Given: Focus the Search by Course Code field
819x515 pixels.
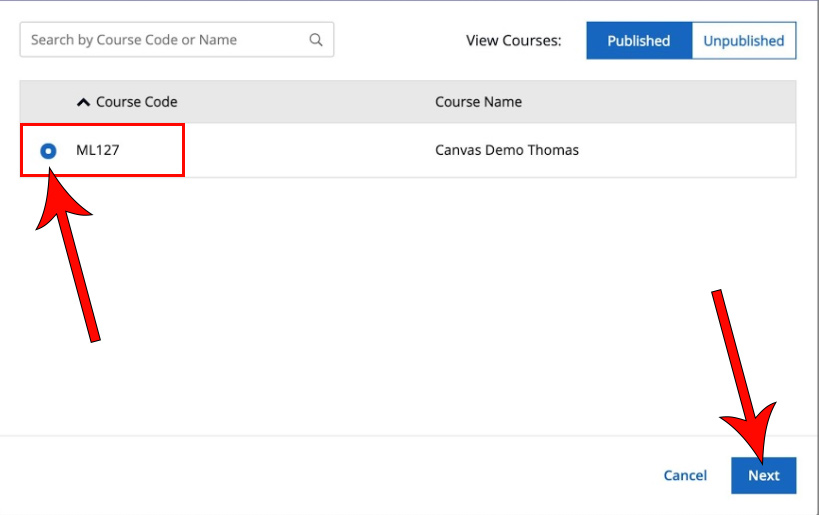Looking at the screenshot, I should click(165, 40).
